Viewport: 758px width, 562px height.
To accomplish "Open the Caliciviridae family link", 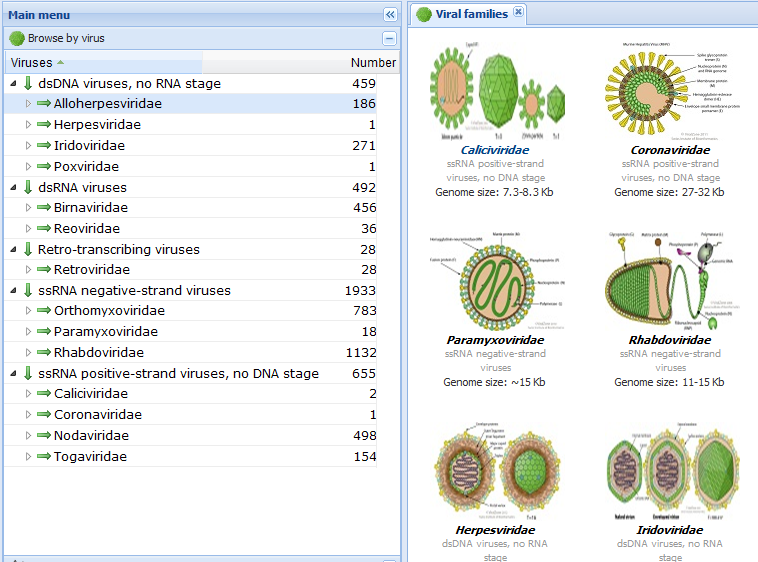I will click(494, 149).
